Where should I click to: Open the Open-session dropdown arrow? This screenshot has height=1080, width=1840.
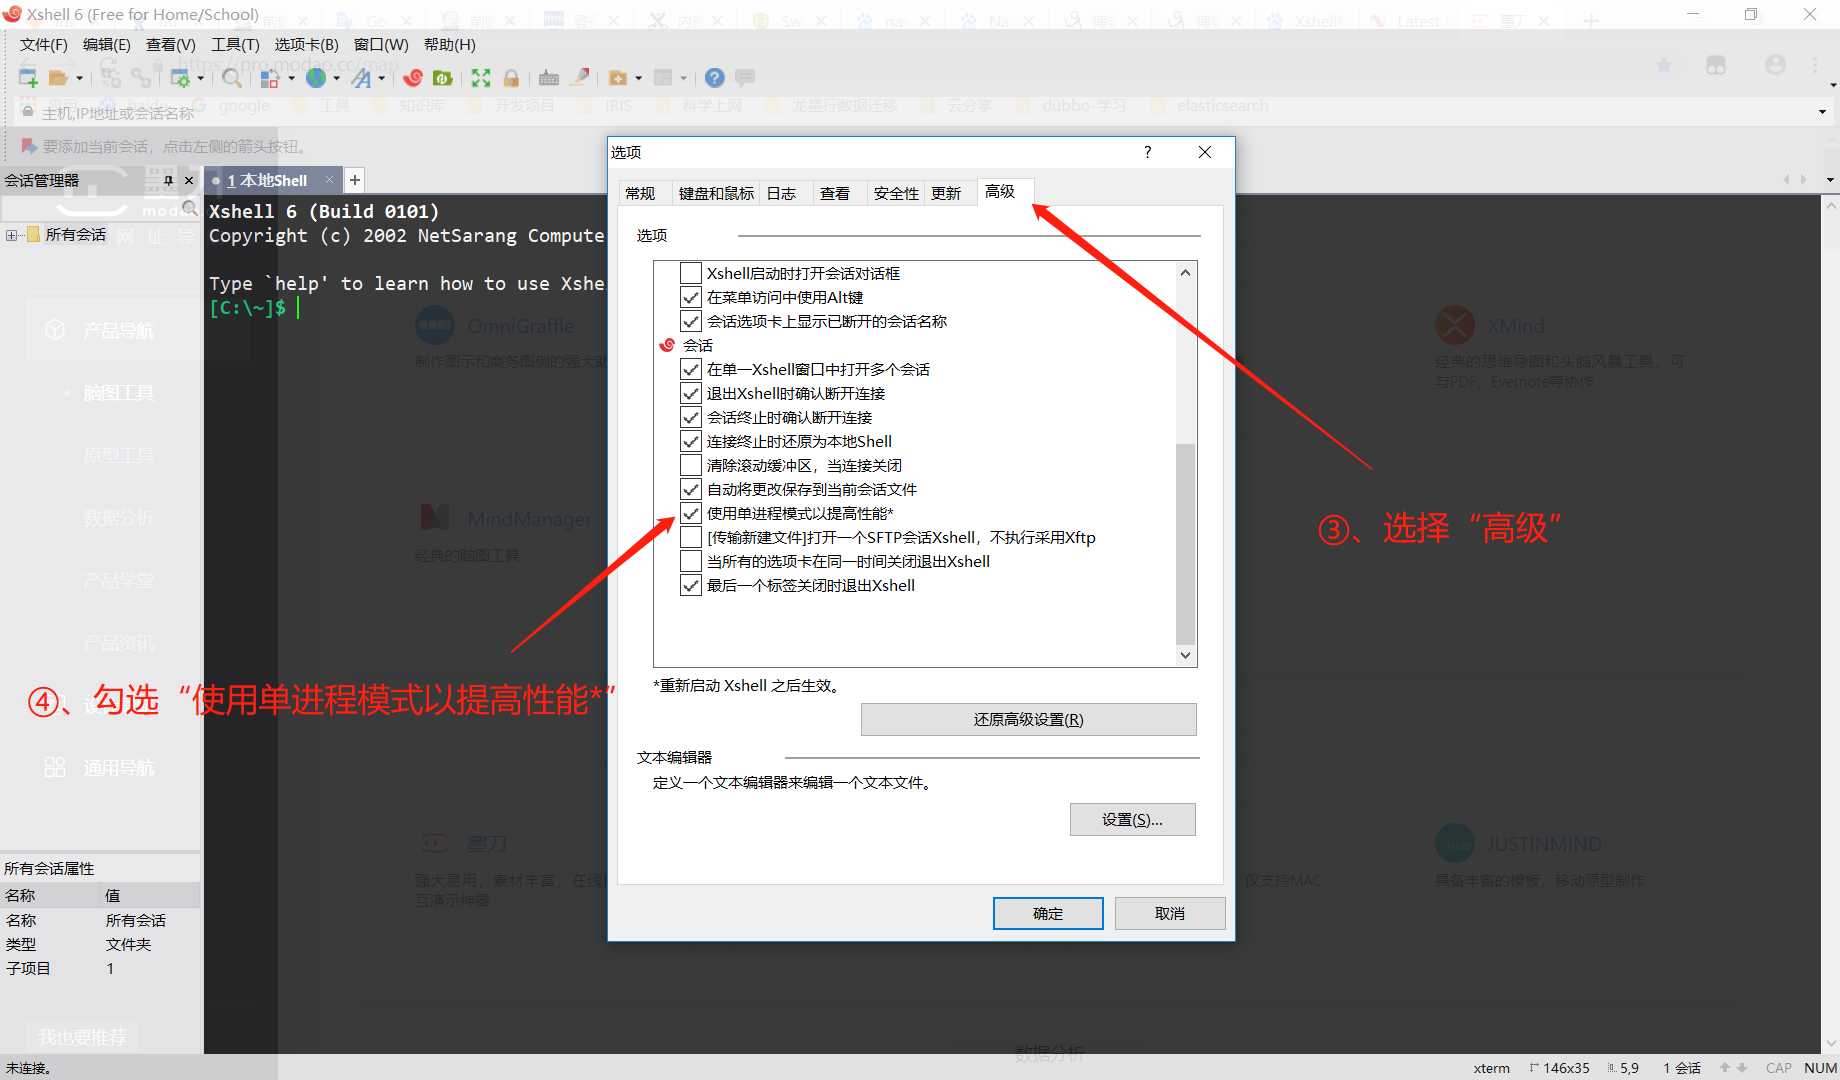pyautogui.click(x=79, y=78)
